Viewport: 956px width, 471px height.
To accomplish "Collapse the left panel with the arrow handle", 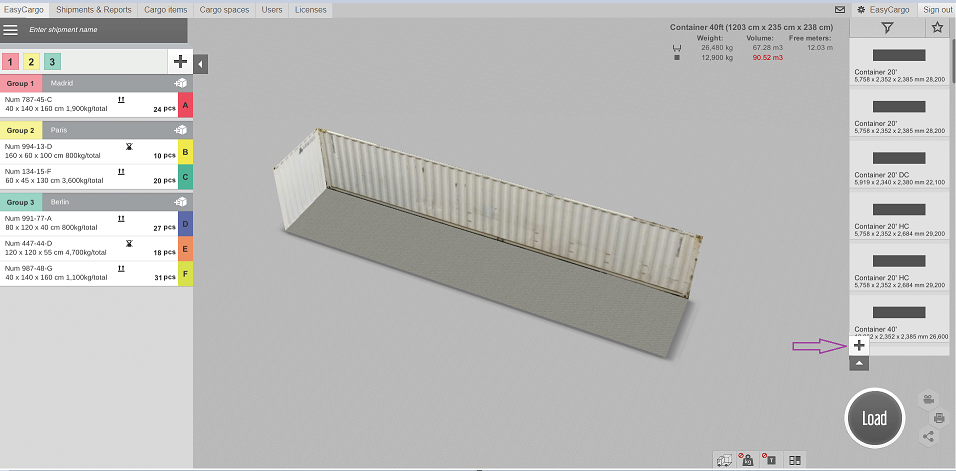I will tap(201, 64).
